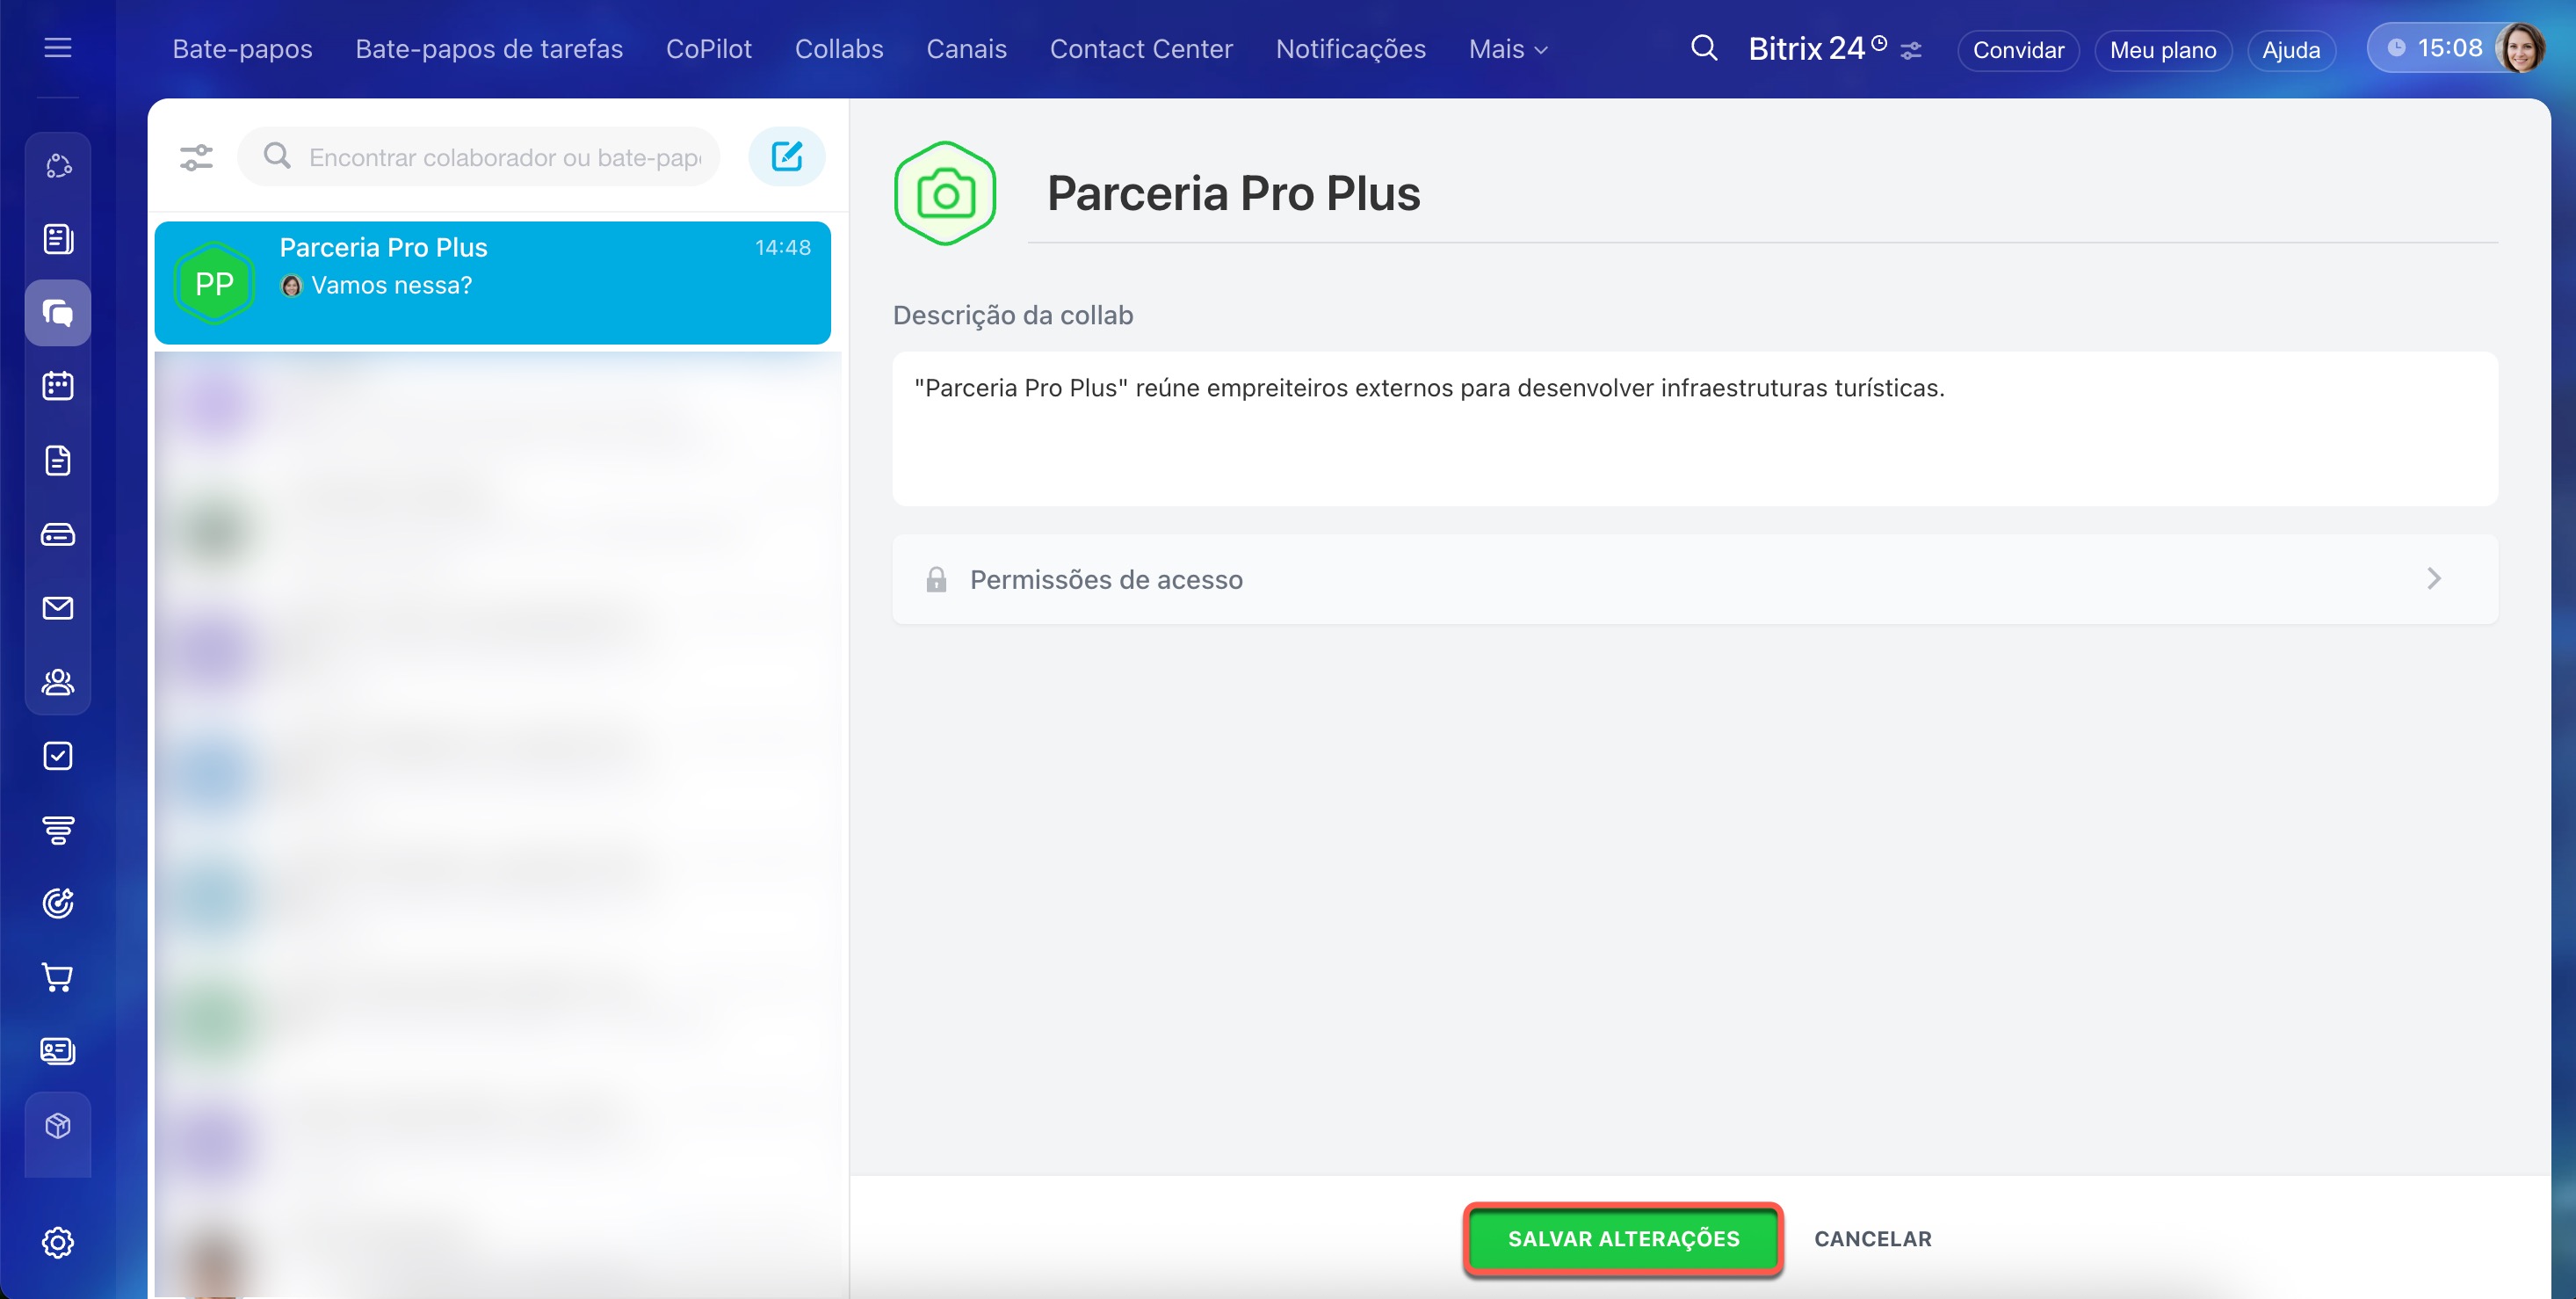This screenshot has height=1299, width=2576.
Task: Open the Mail envelope sidebar icon
Action: tap(58, 608)
